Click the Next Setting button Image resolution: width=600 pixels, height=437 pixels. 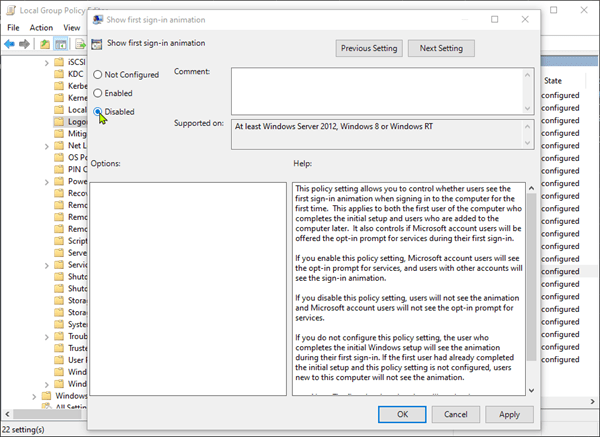coord(440,48)
